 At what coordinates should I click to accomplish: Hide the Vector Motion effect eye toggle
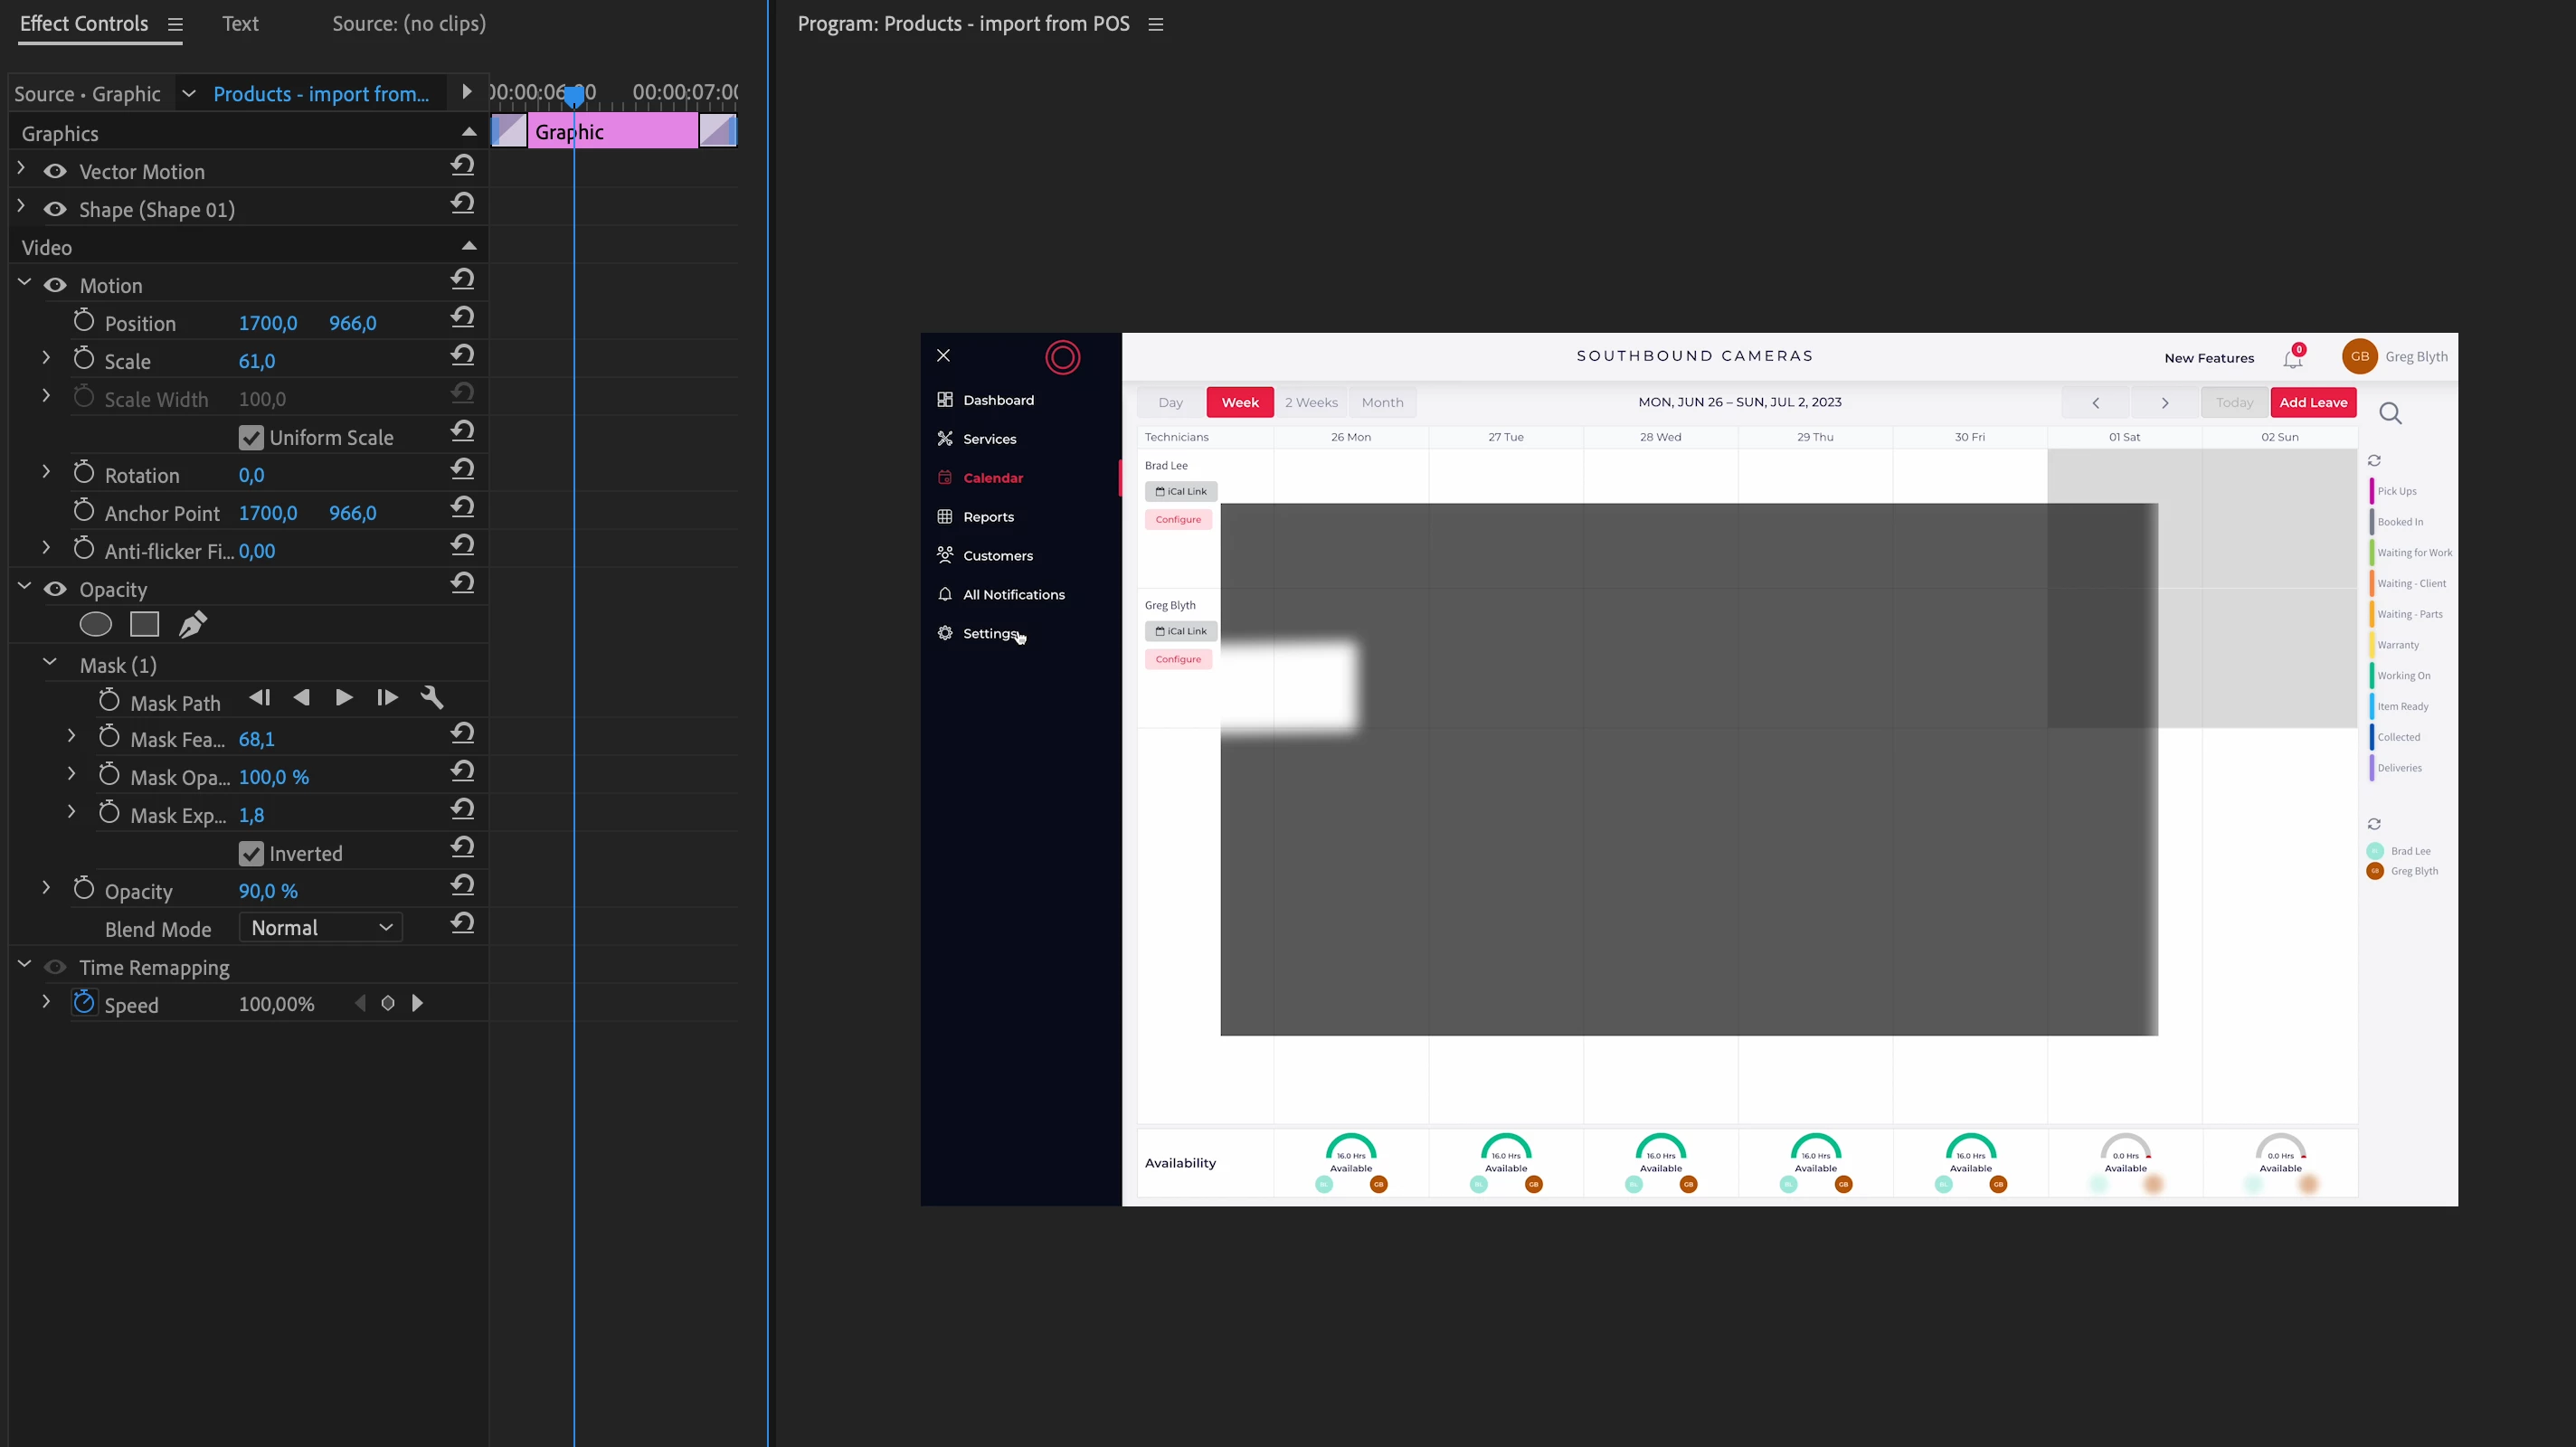[x=55, y=172]
